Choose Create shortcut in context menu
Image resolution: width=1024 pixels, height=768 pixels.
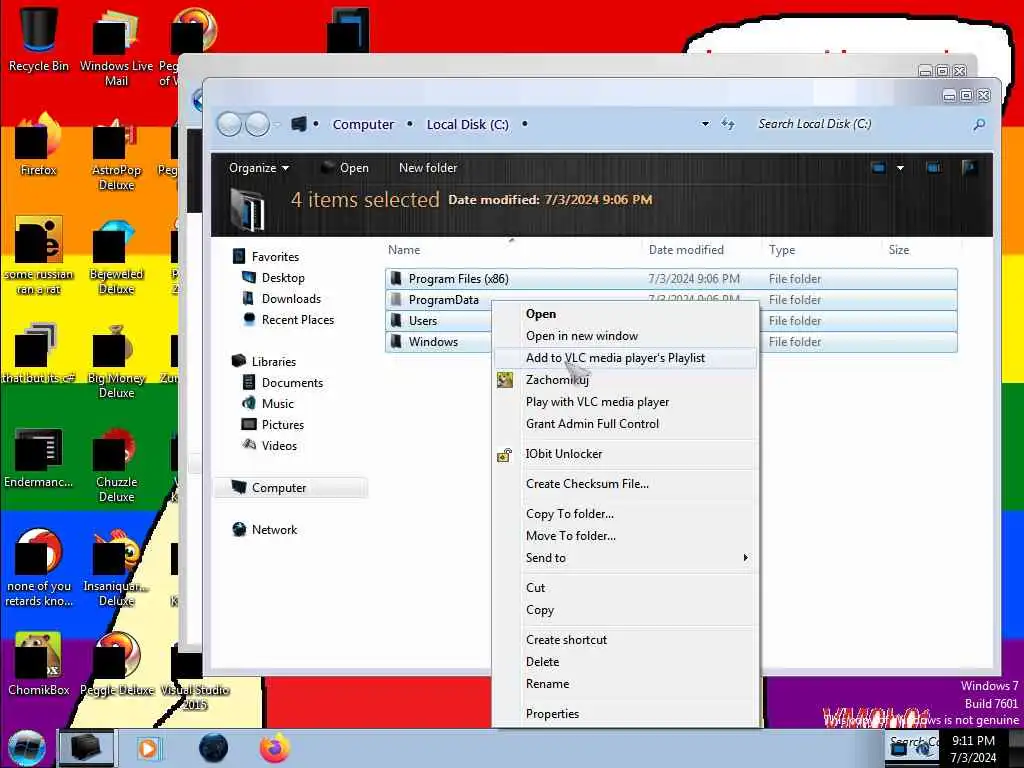pos(626,640)
